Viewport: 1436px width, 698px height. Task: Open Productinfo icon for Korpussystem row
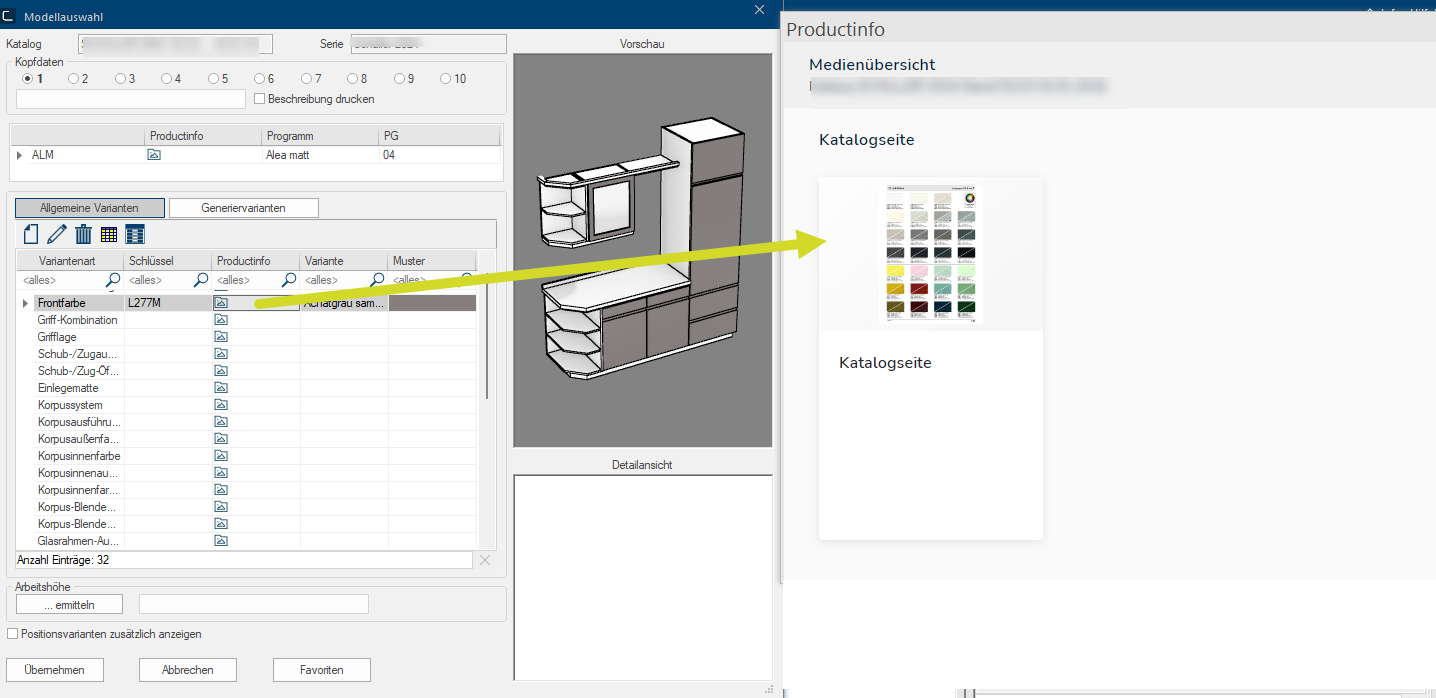click(x=222, y=405)
